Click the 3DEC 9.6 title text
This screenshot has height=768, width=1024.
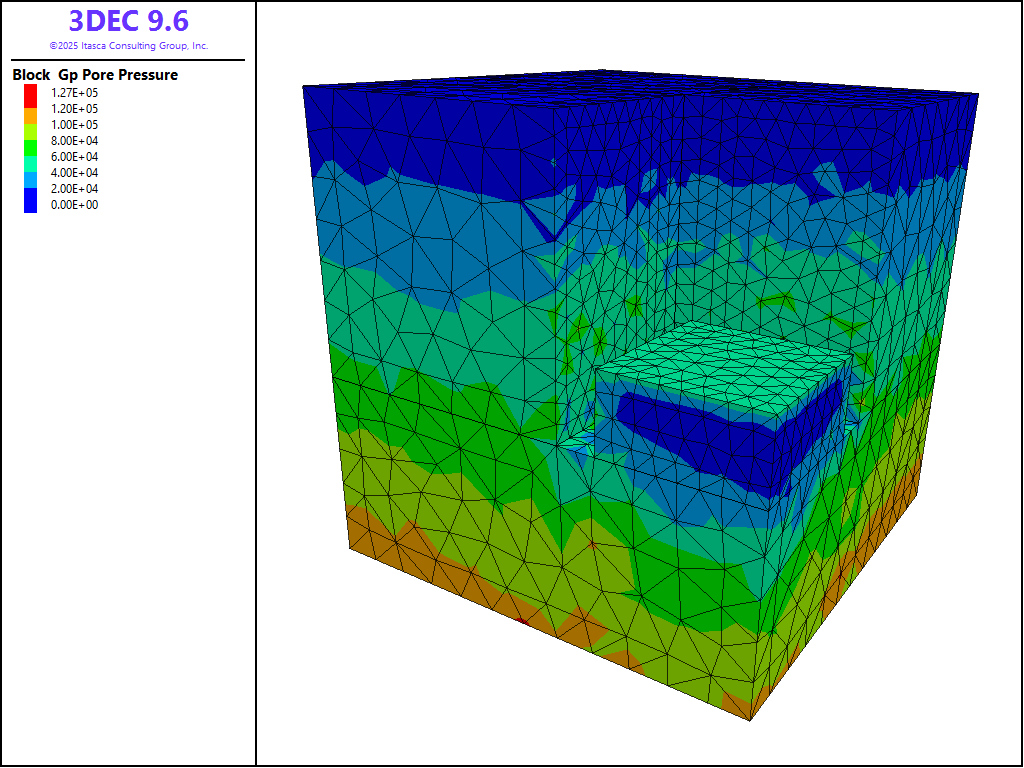pos(128,21)
